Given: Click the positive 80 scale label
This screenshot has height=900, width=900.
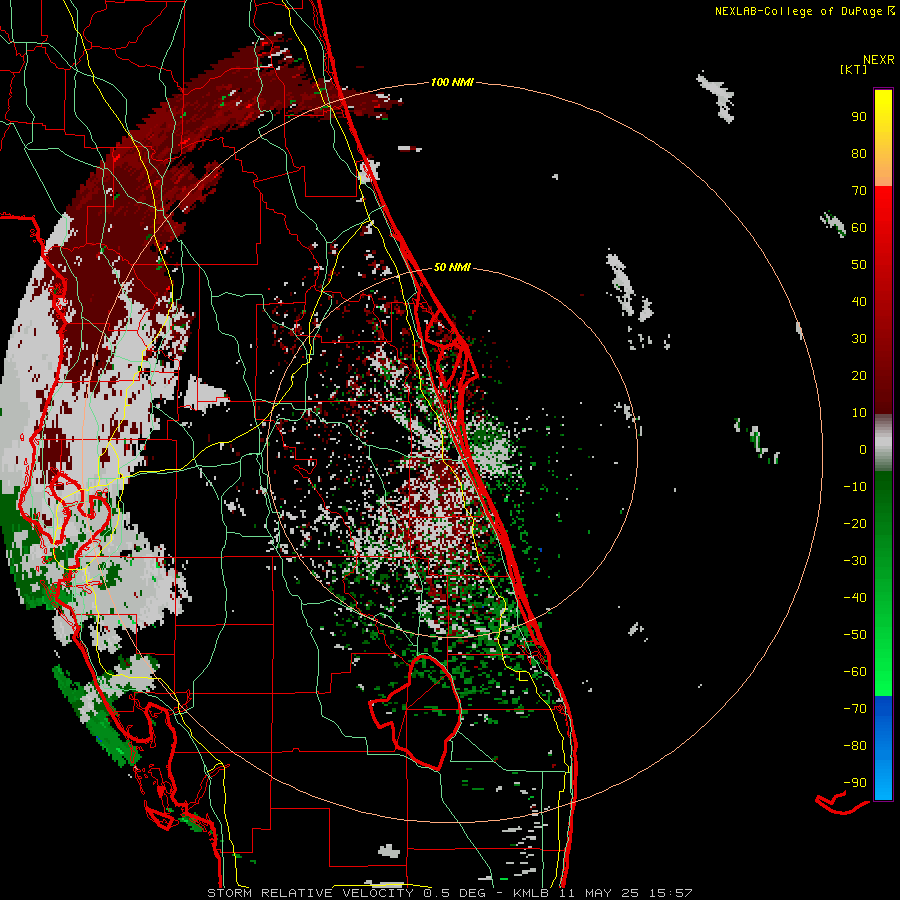Looking at the screenshot, I should pyautogui.click(x=859, y=154).
